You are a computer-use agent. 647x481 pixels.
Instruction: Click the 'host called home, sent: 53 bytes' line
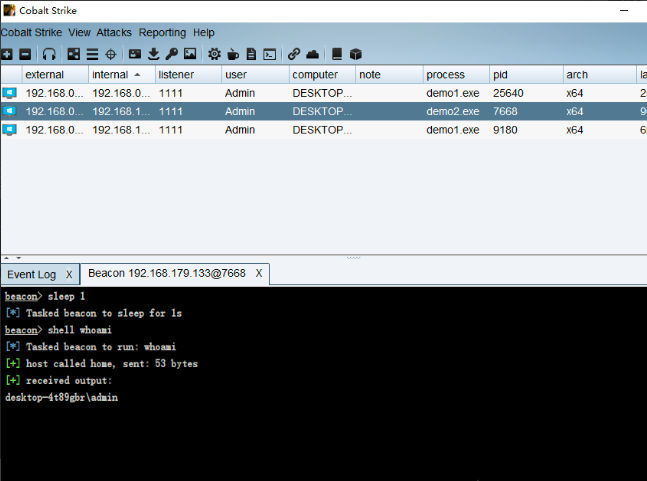(x=102, y=364)
